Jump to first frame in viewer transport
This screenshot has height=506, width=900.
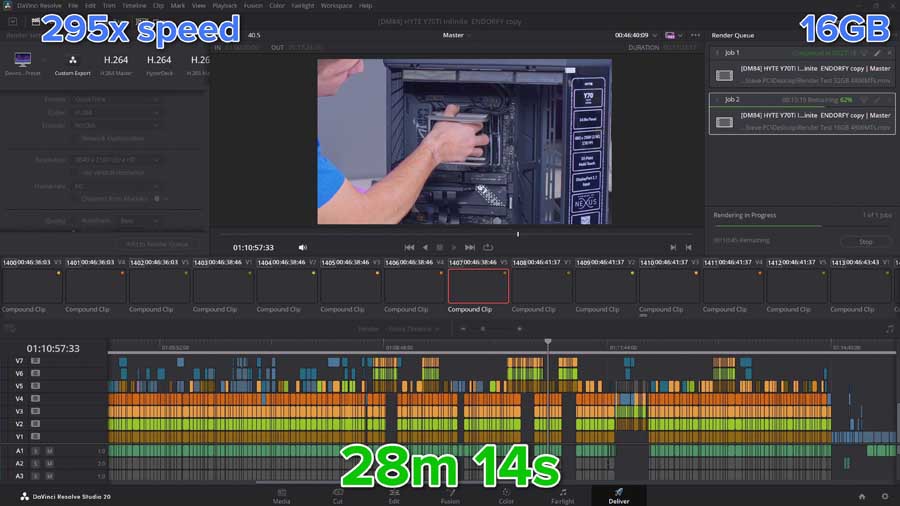coord(409,247)
